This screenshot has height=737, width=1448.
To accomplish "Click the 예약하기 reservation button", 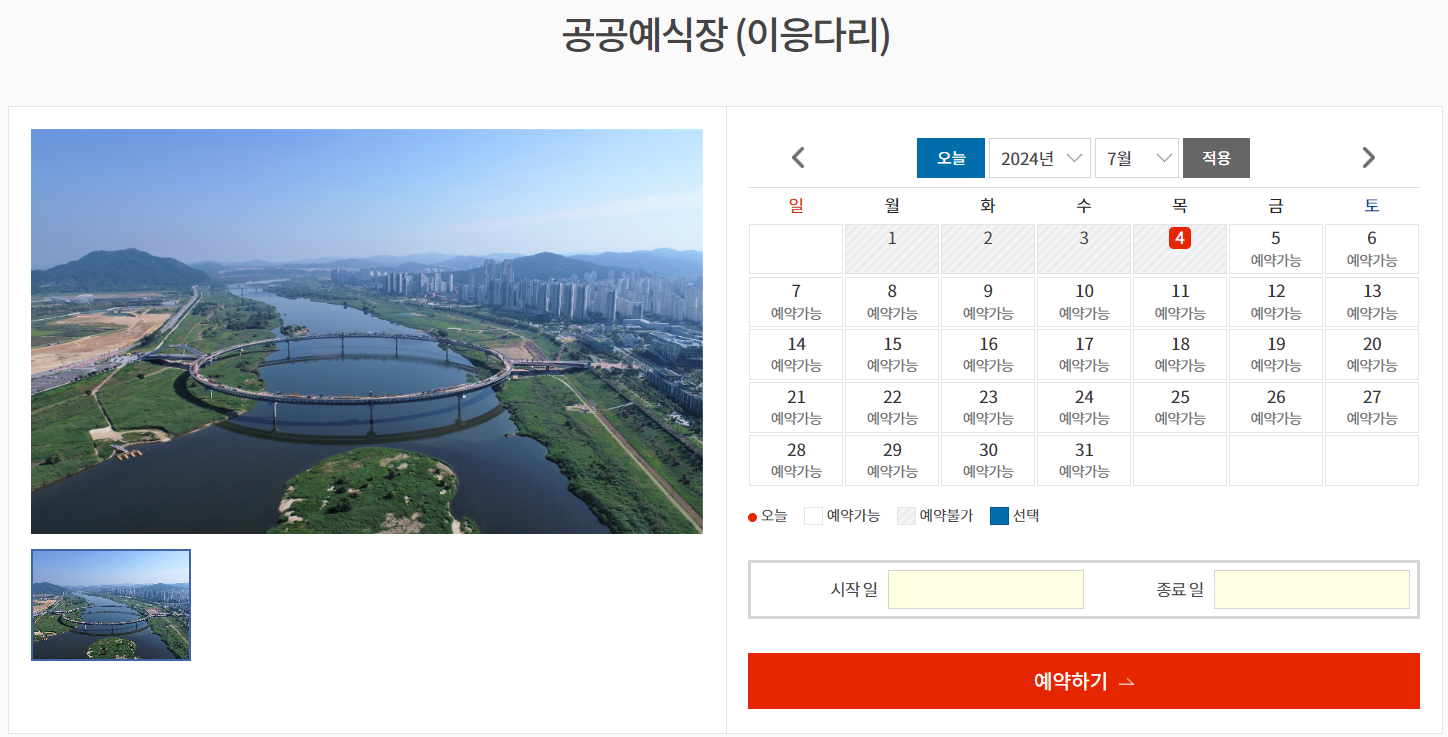I will pyautogui.click(x=1083, y=681).
